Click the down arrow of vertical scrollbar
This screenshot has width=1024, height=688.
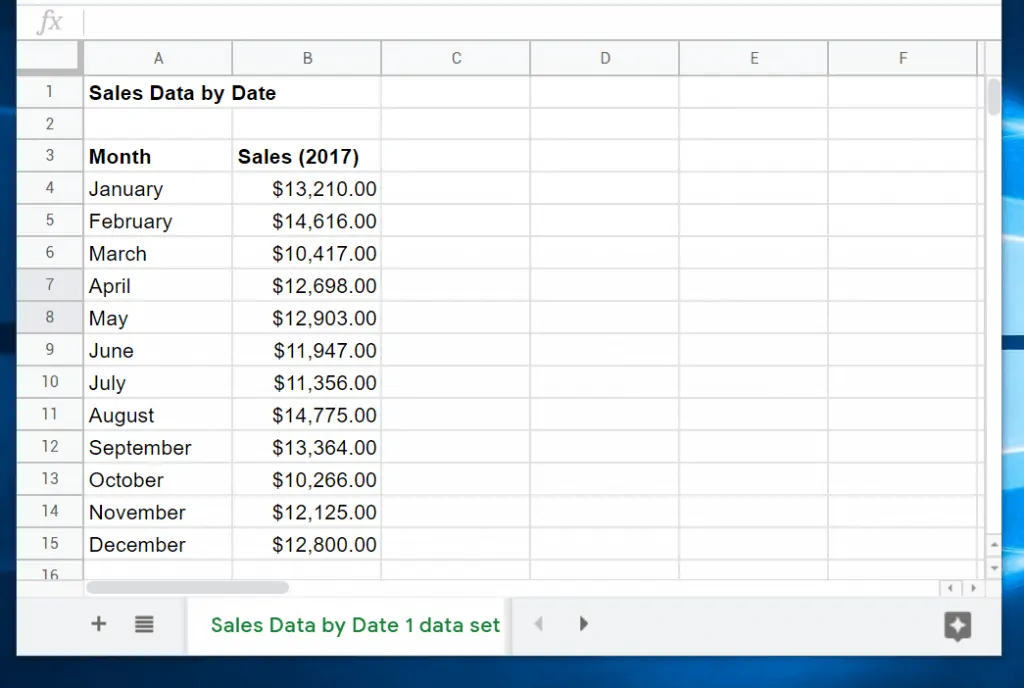(992, 566)
